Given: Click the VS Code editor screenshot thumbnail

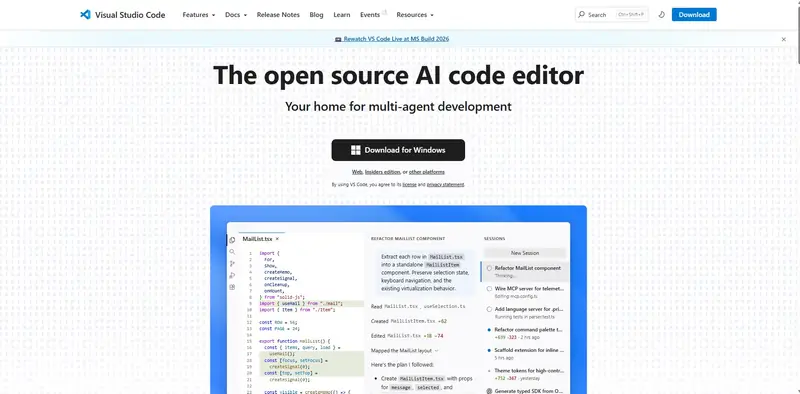Looking at the screenshot, I should point(398,300).
